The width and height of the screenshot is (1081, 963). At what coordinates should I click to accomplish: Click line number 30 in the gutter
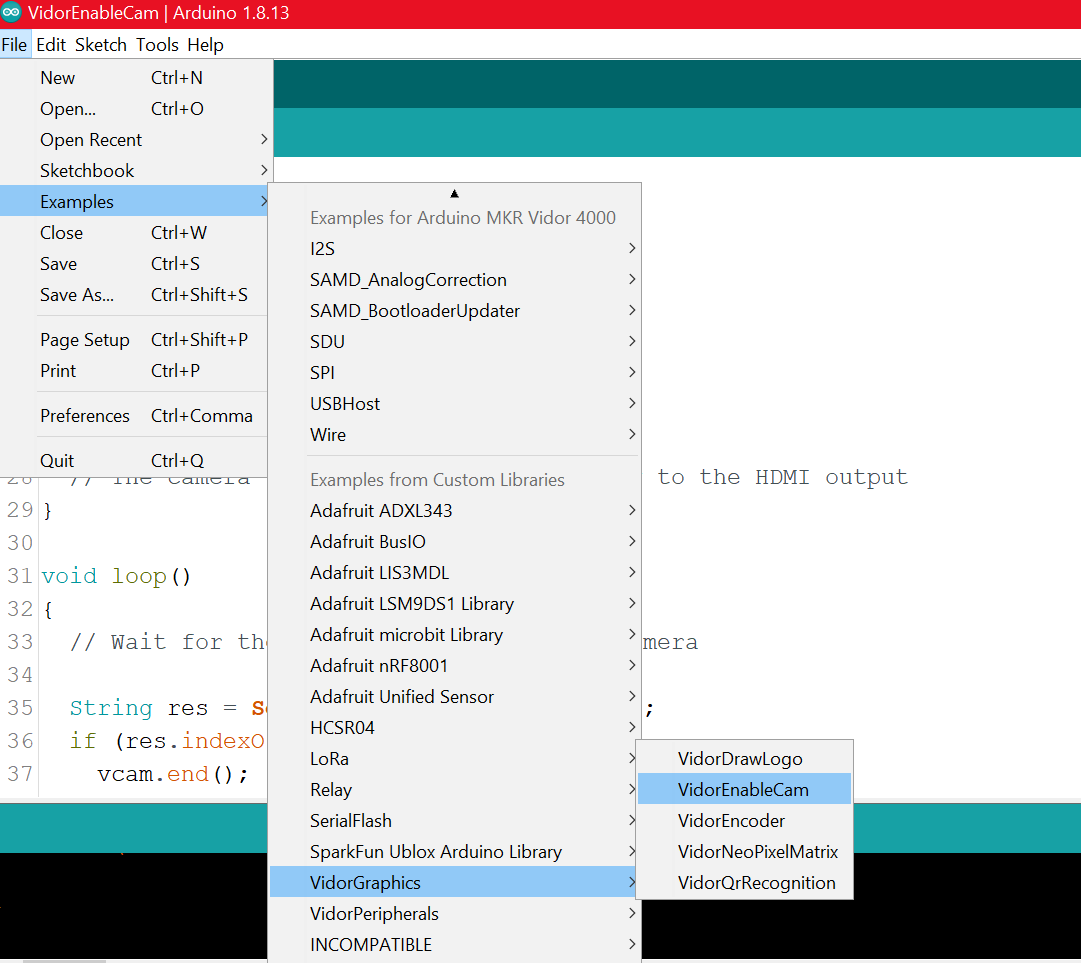coord(20,543)
